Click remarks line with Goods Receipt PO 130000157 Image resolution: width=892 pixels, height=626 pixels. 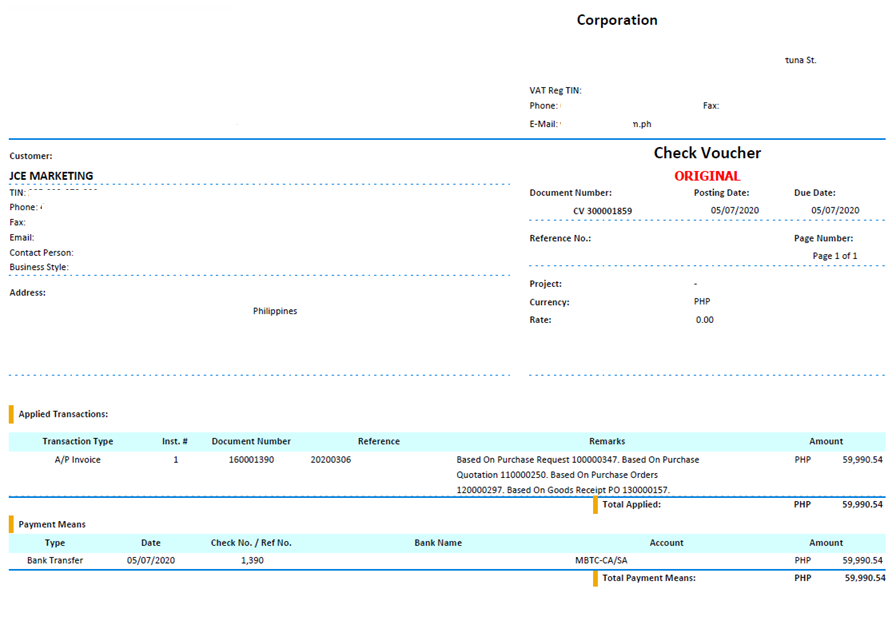[563, 490]
